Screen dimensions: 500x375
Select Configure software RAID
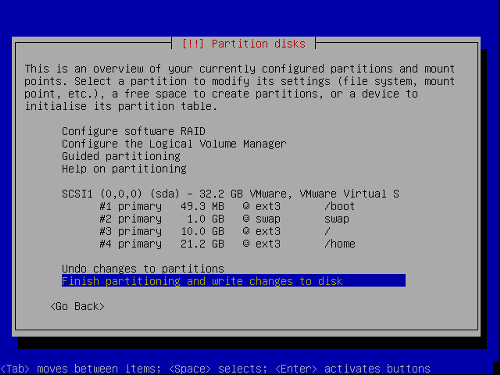coord(134,132)
